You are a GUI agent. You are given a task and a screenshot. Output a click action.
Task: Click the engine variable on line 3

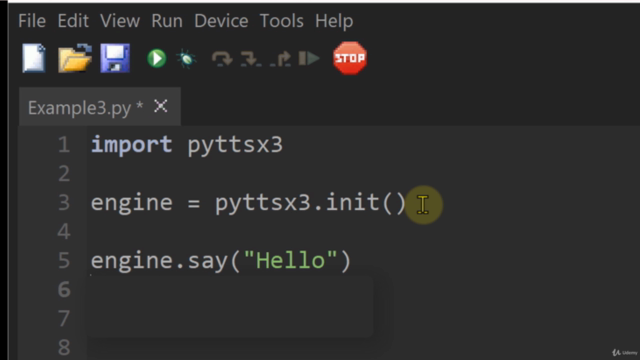pos(131,204)
